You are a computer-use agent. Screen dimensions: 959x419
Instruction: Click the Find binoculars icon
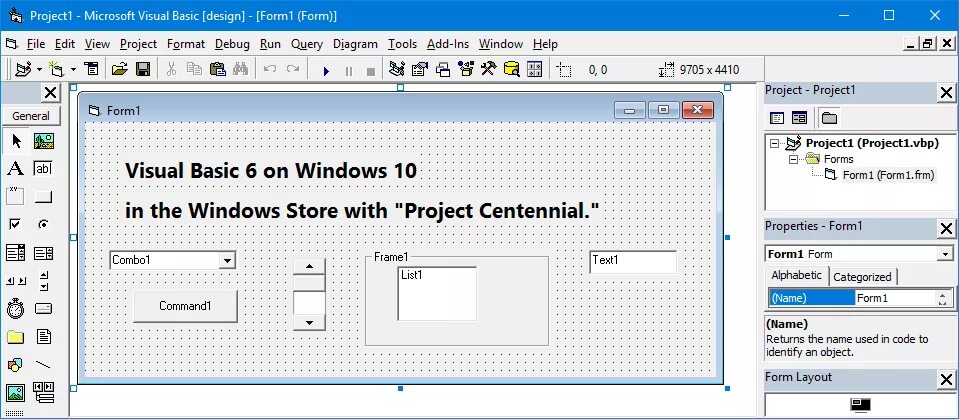(x=240, y=69)
